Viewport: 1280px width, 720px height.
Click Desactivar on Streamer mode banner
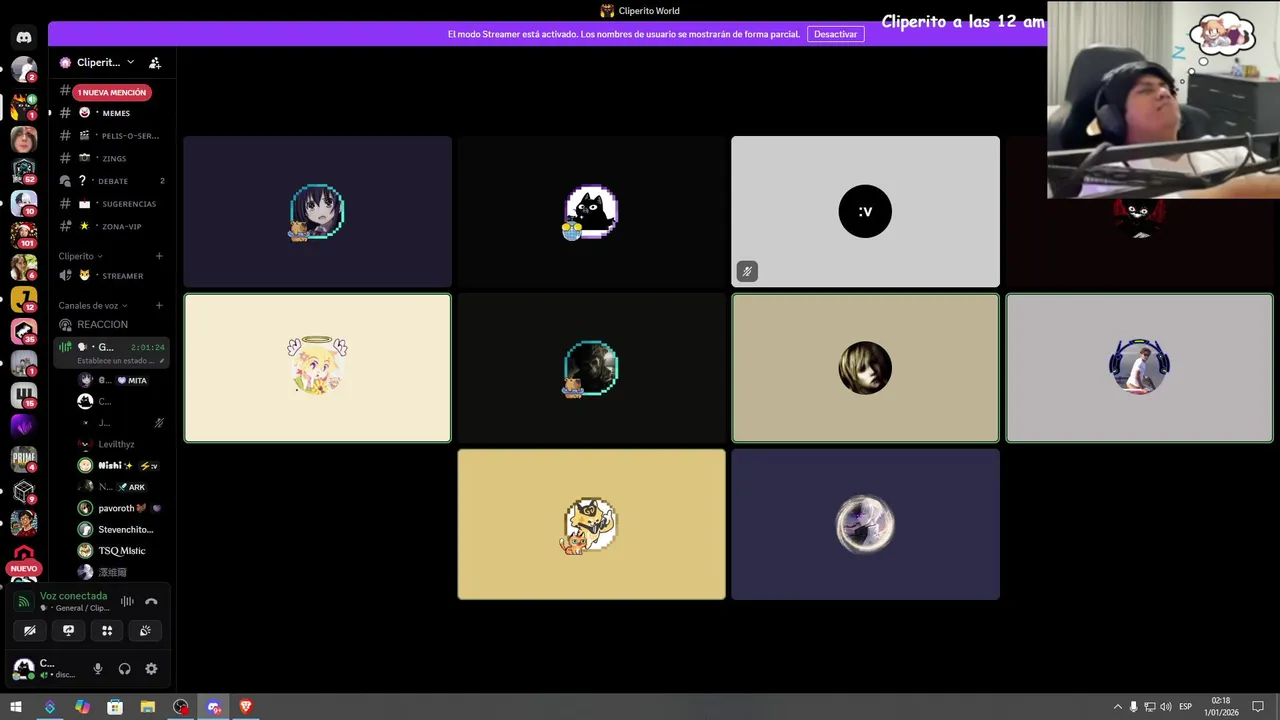point(835,34)
